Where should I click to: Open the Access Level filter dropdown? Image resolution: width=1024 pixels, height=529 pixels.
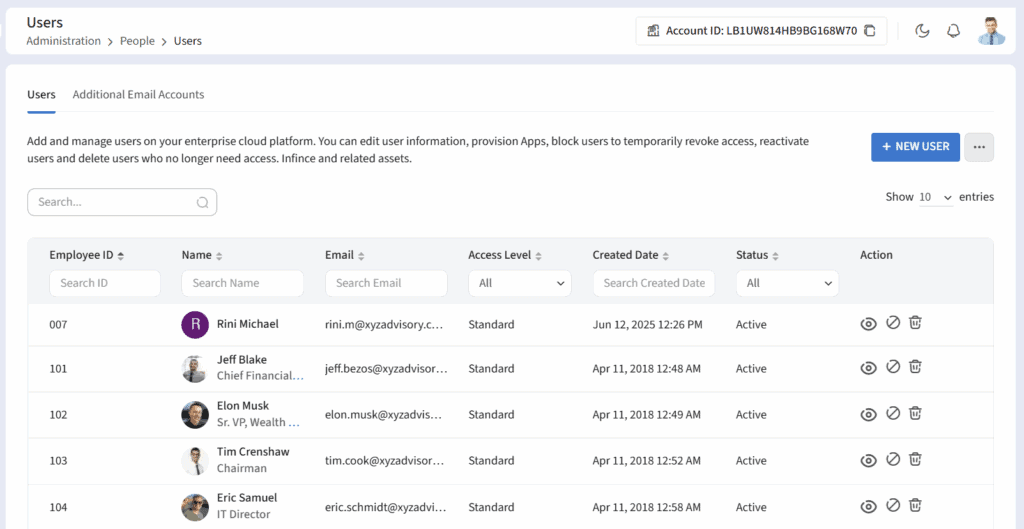pyautogui.click(x=519, y=283)
